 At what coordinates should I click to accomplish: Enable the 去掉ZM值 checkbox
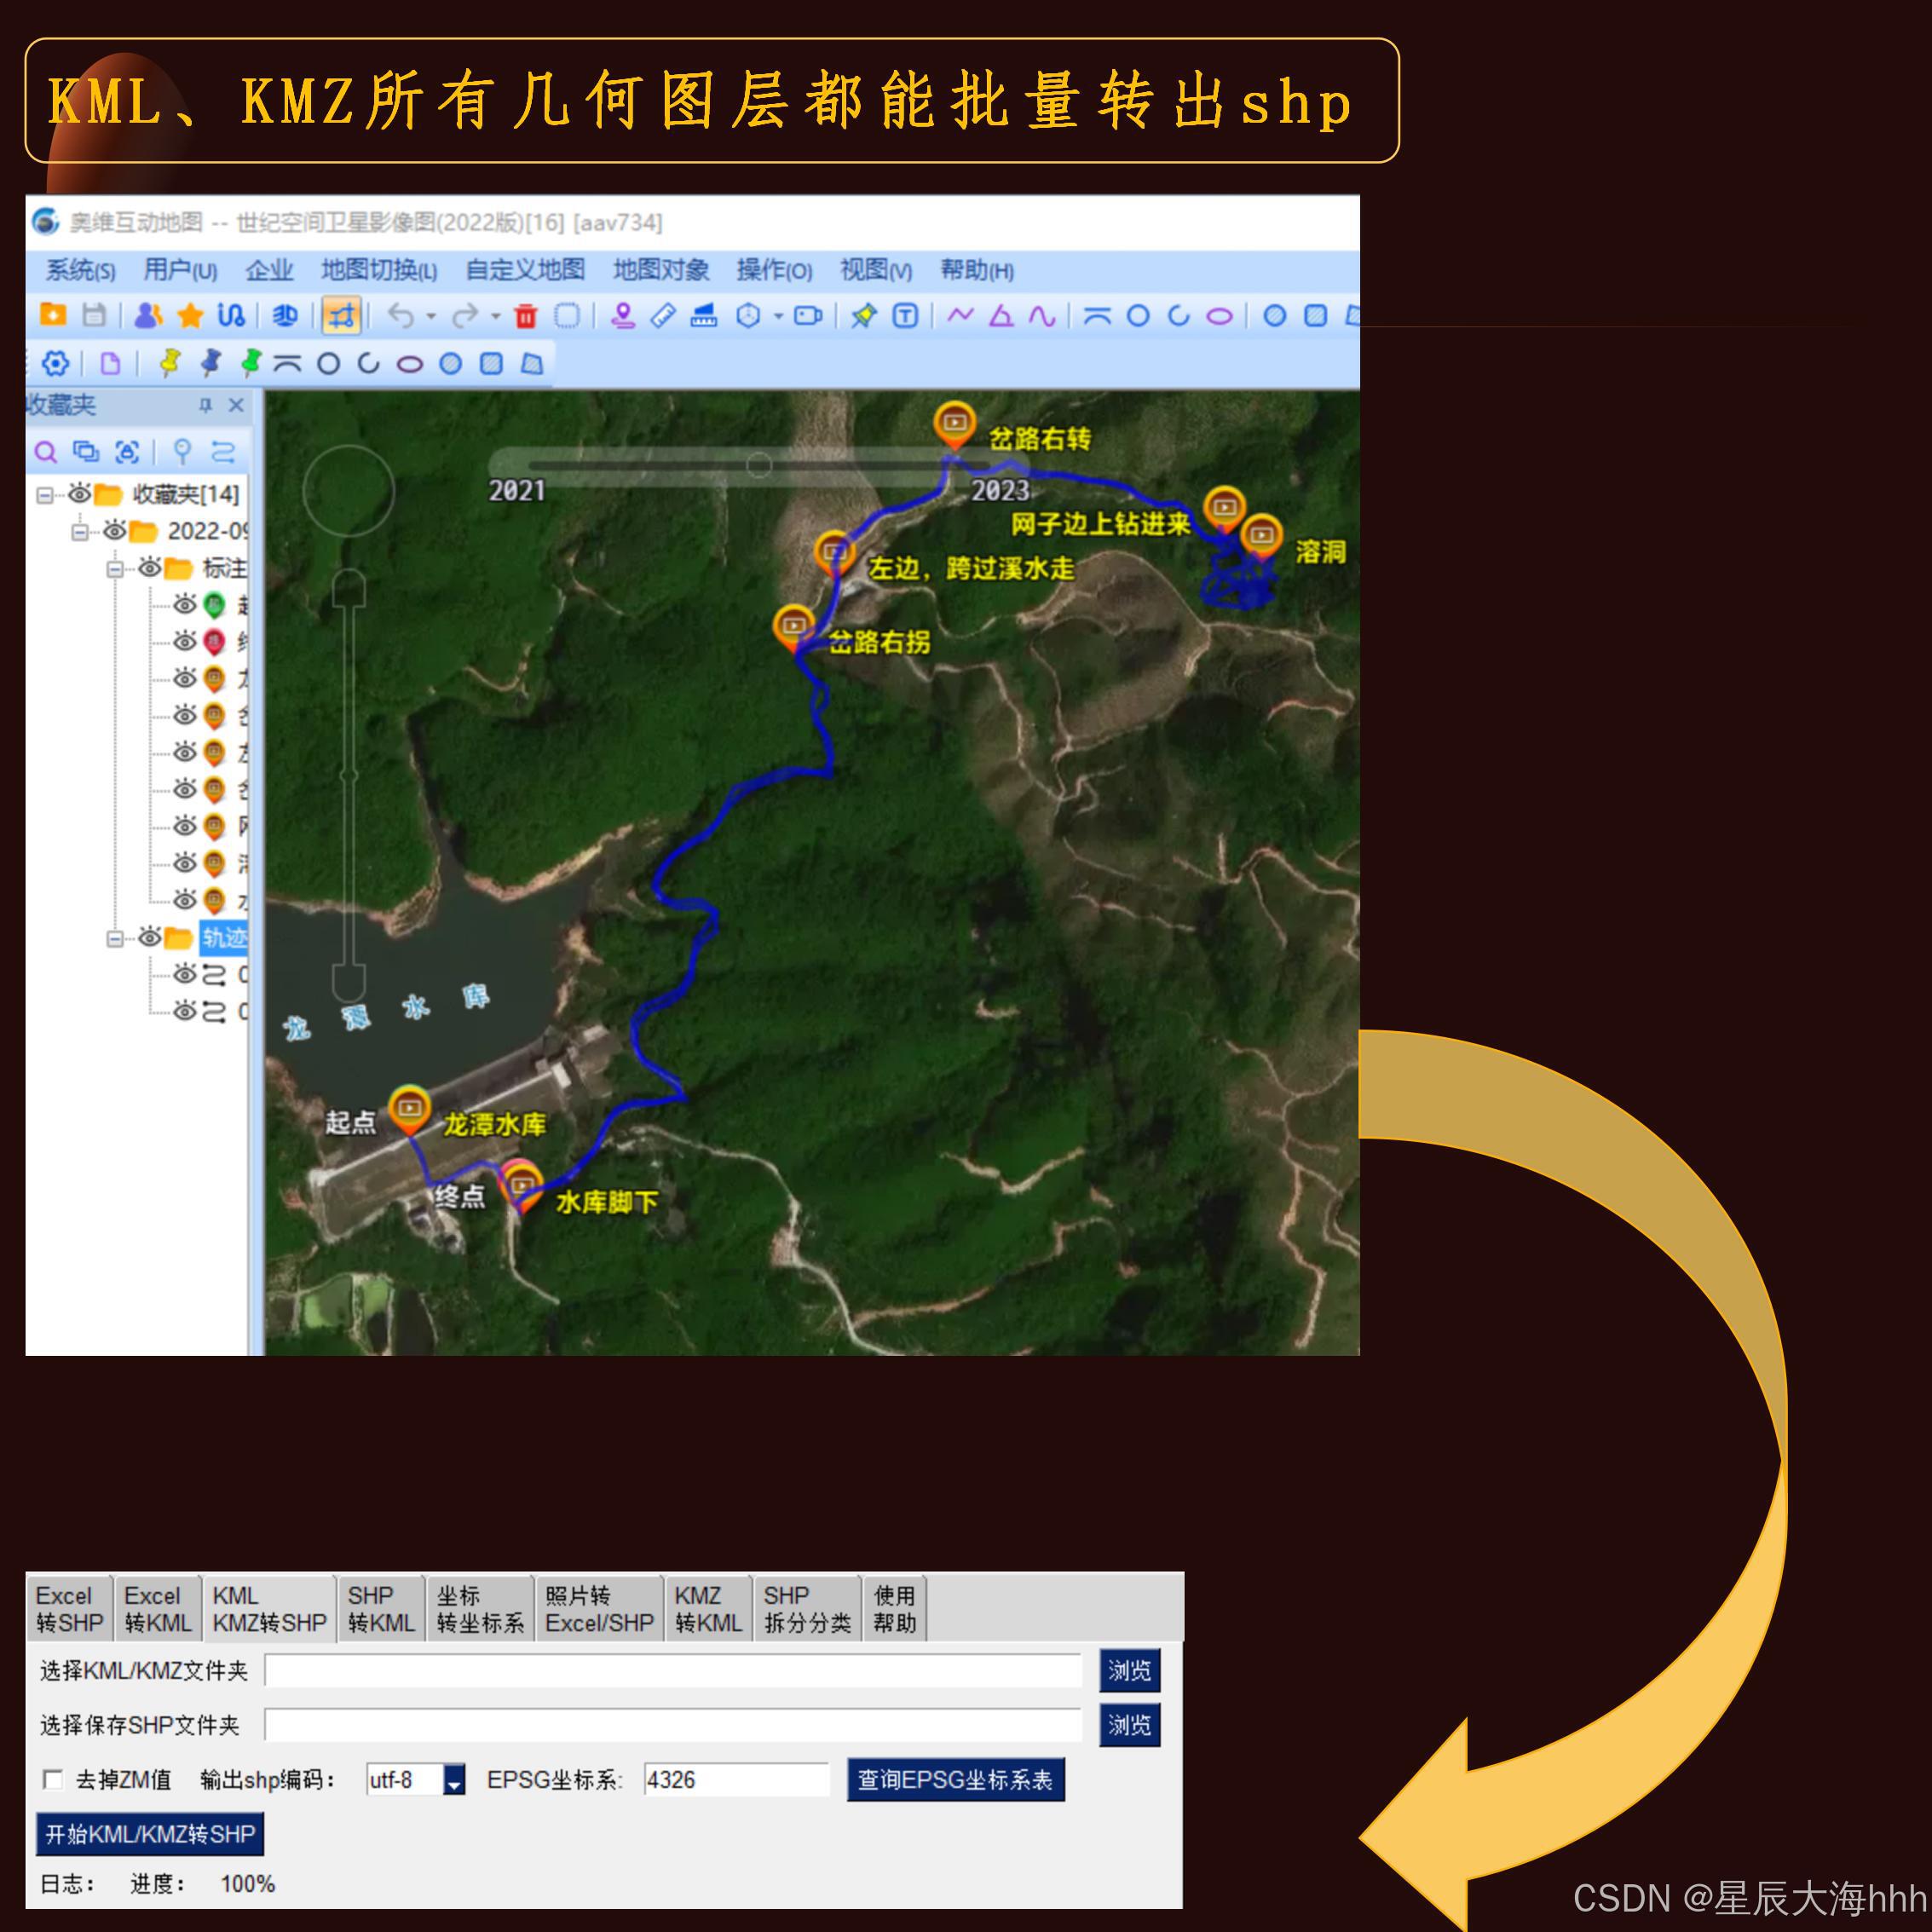pos(50,1780)
